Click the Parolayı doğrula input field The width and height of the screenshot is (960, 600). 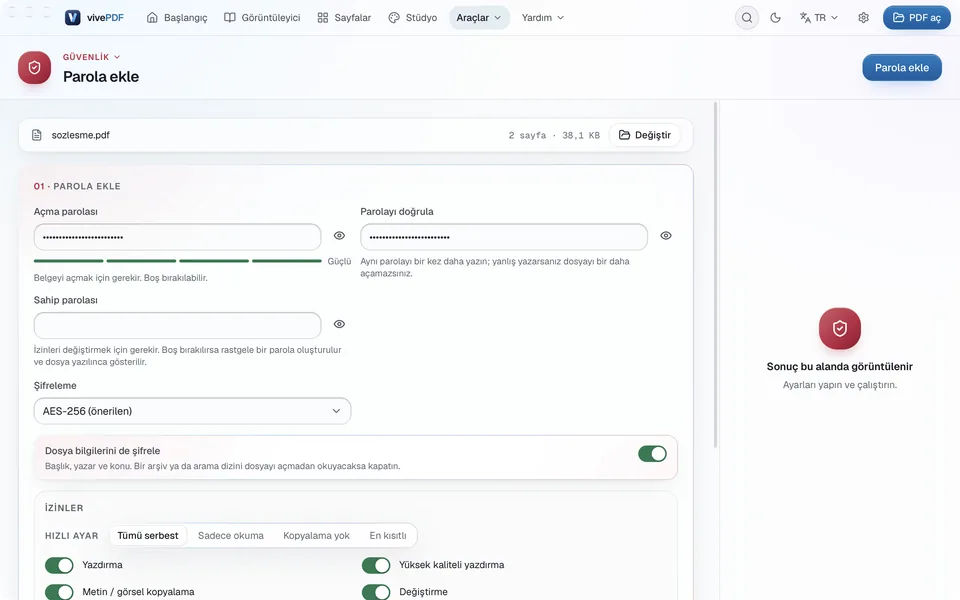(x=504, y=237)
